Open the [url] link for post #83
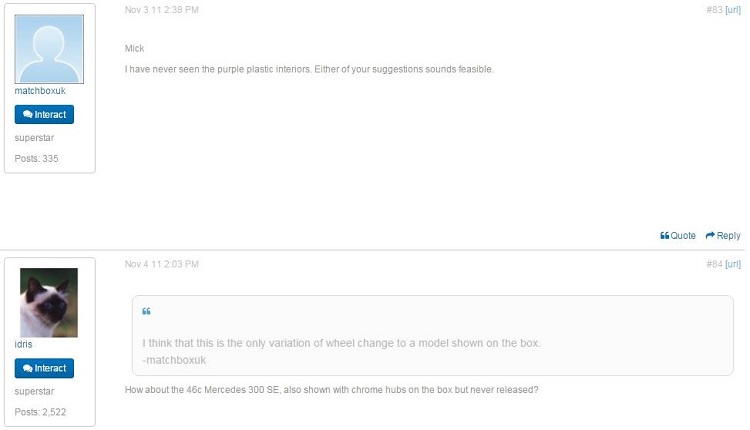Viewport: 750px width, 430px height. tap(733, 10)
